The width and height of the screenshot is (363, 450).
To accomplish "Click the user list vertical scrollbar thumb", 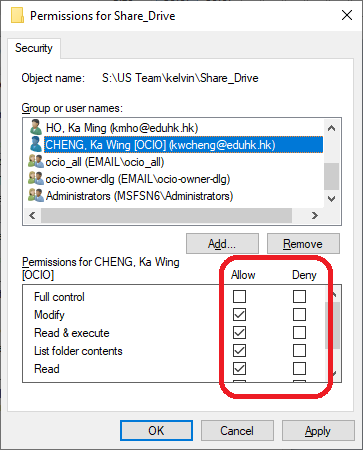I will coord(331,176).
